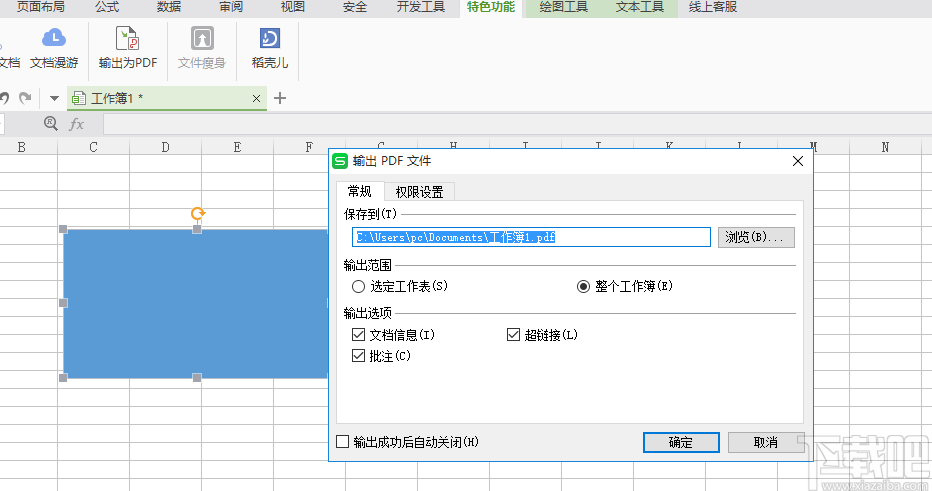Open the 数据 ribbon tab
This screenshot has height=491, width=932.
169,7
